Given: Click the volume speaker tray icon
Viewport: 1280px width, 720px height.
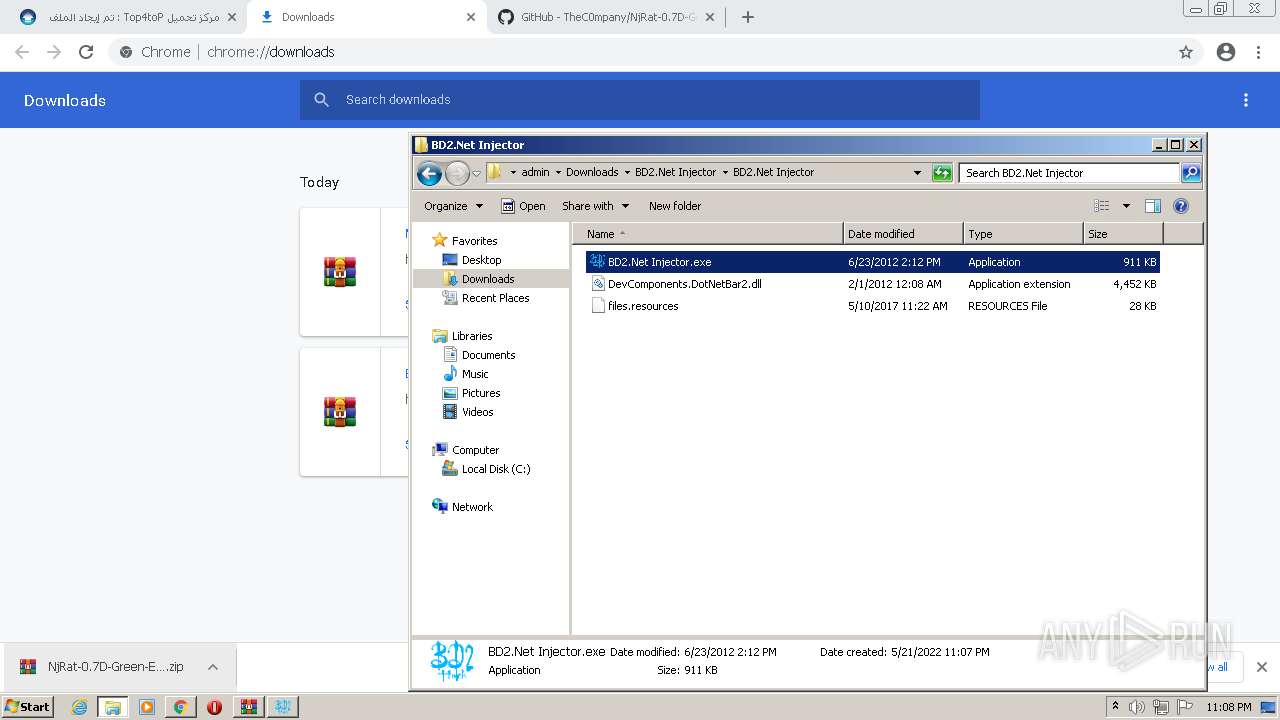Looking at the screenshot, I should point(1137,707).
